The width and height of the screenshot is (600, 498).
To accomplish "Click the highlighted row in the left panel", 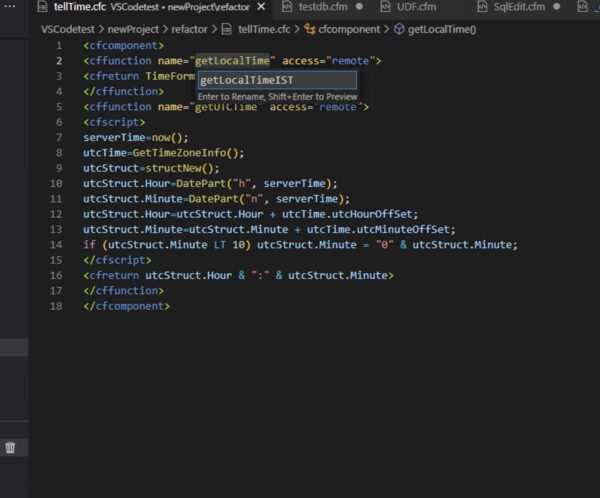I will click(x=9, y=349).
